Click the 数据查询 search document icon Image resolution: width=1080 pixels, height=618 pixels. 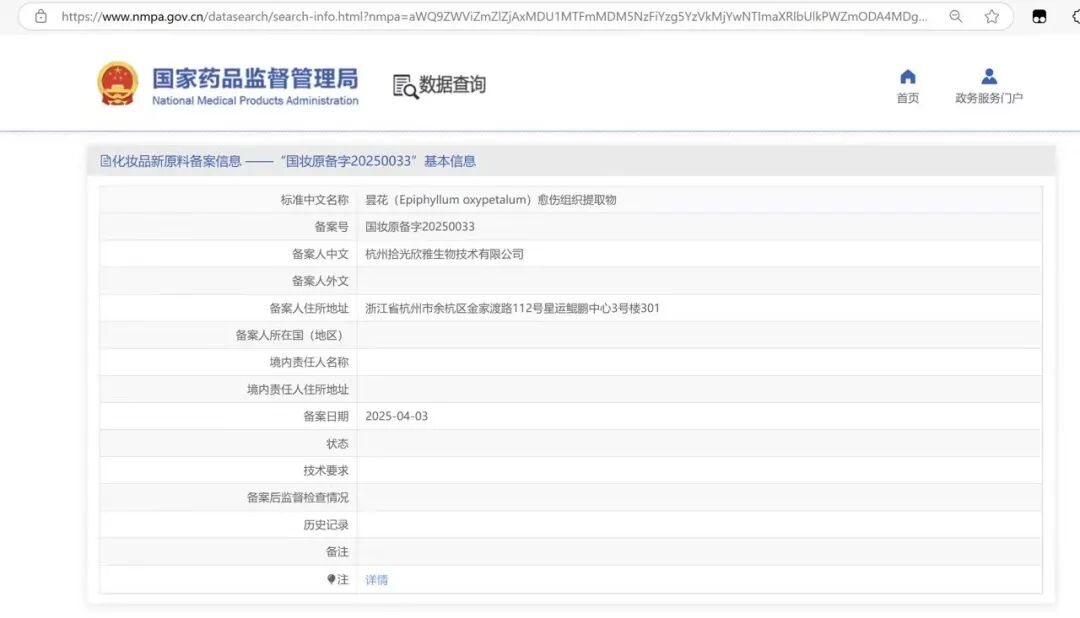click(405, 87)
